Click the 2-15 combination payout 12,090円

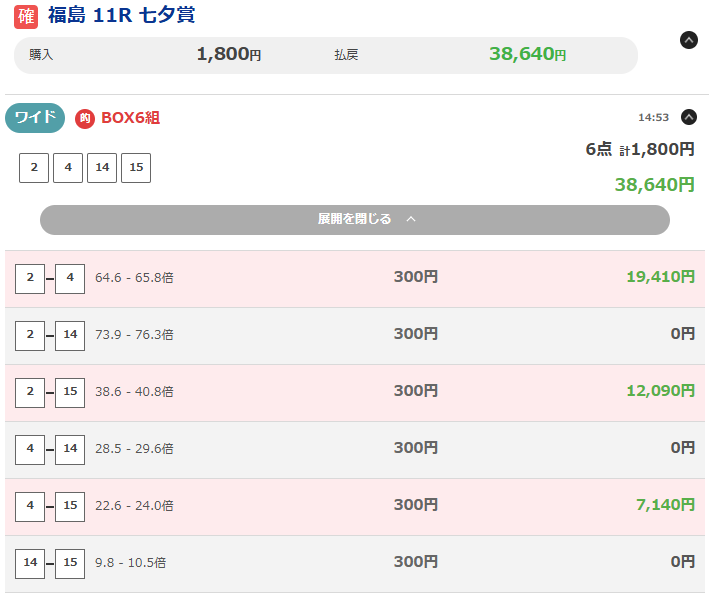tap(660, 391)
